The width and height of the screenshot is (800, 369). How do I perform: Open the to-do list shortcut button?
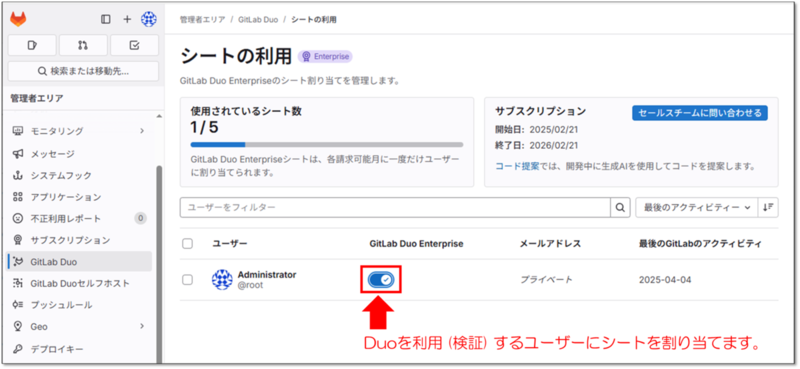(x=135, y=45)
